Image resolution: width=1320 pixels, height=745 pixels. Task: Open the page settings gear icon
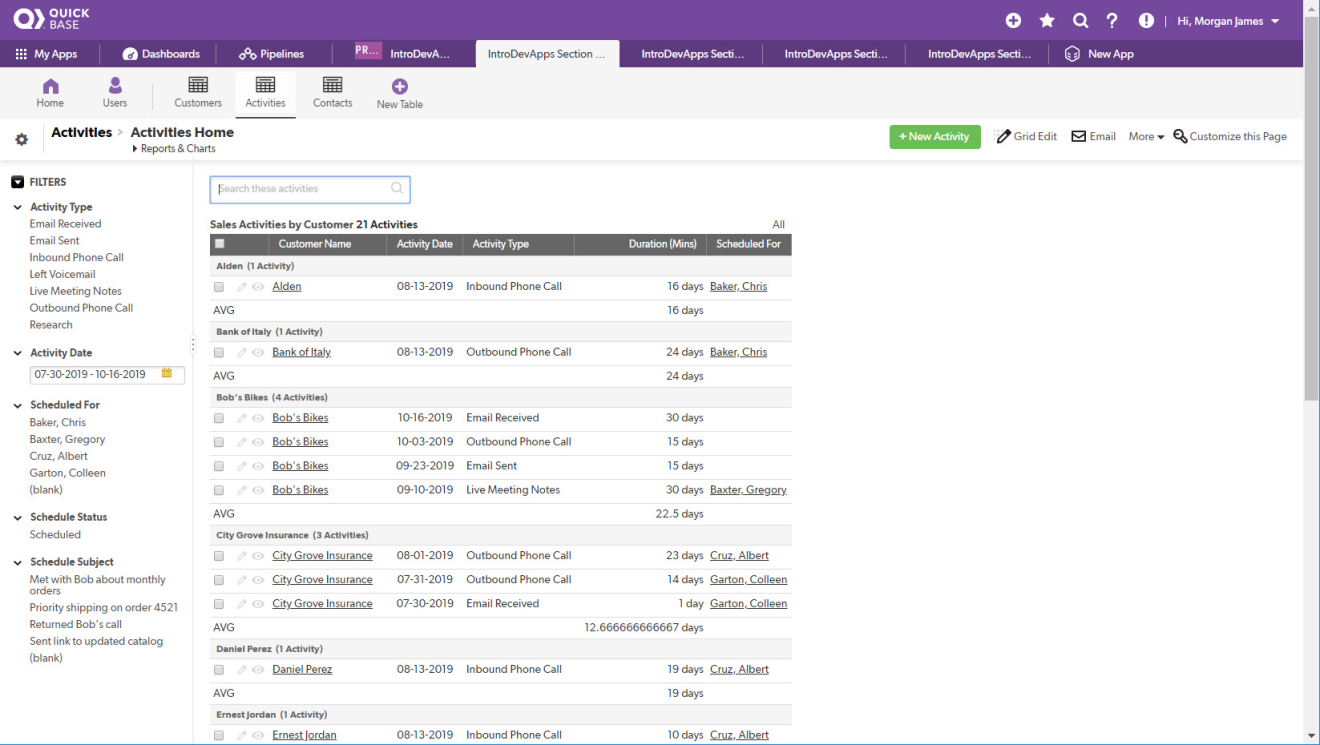click(x=21, y=140)
